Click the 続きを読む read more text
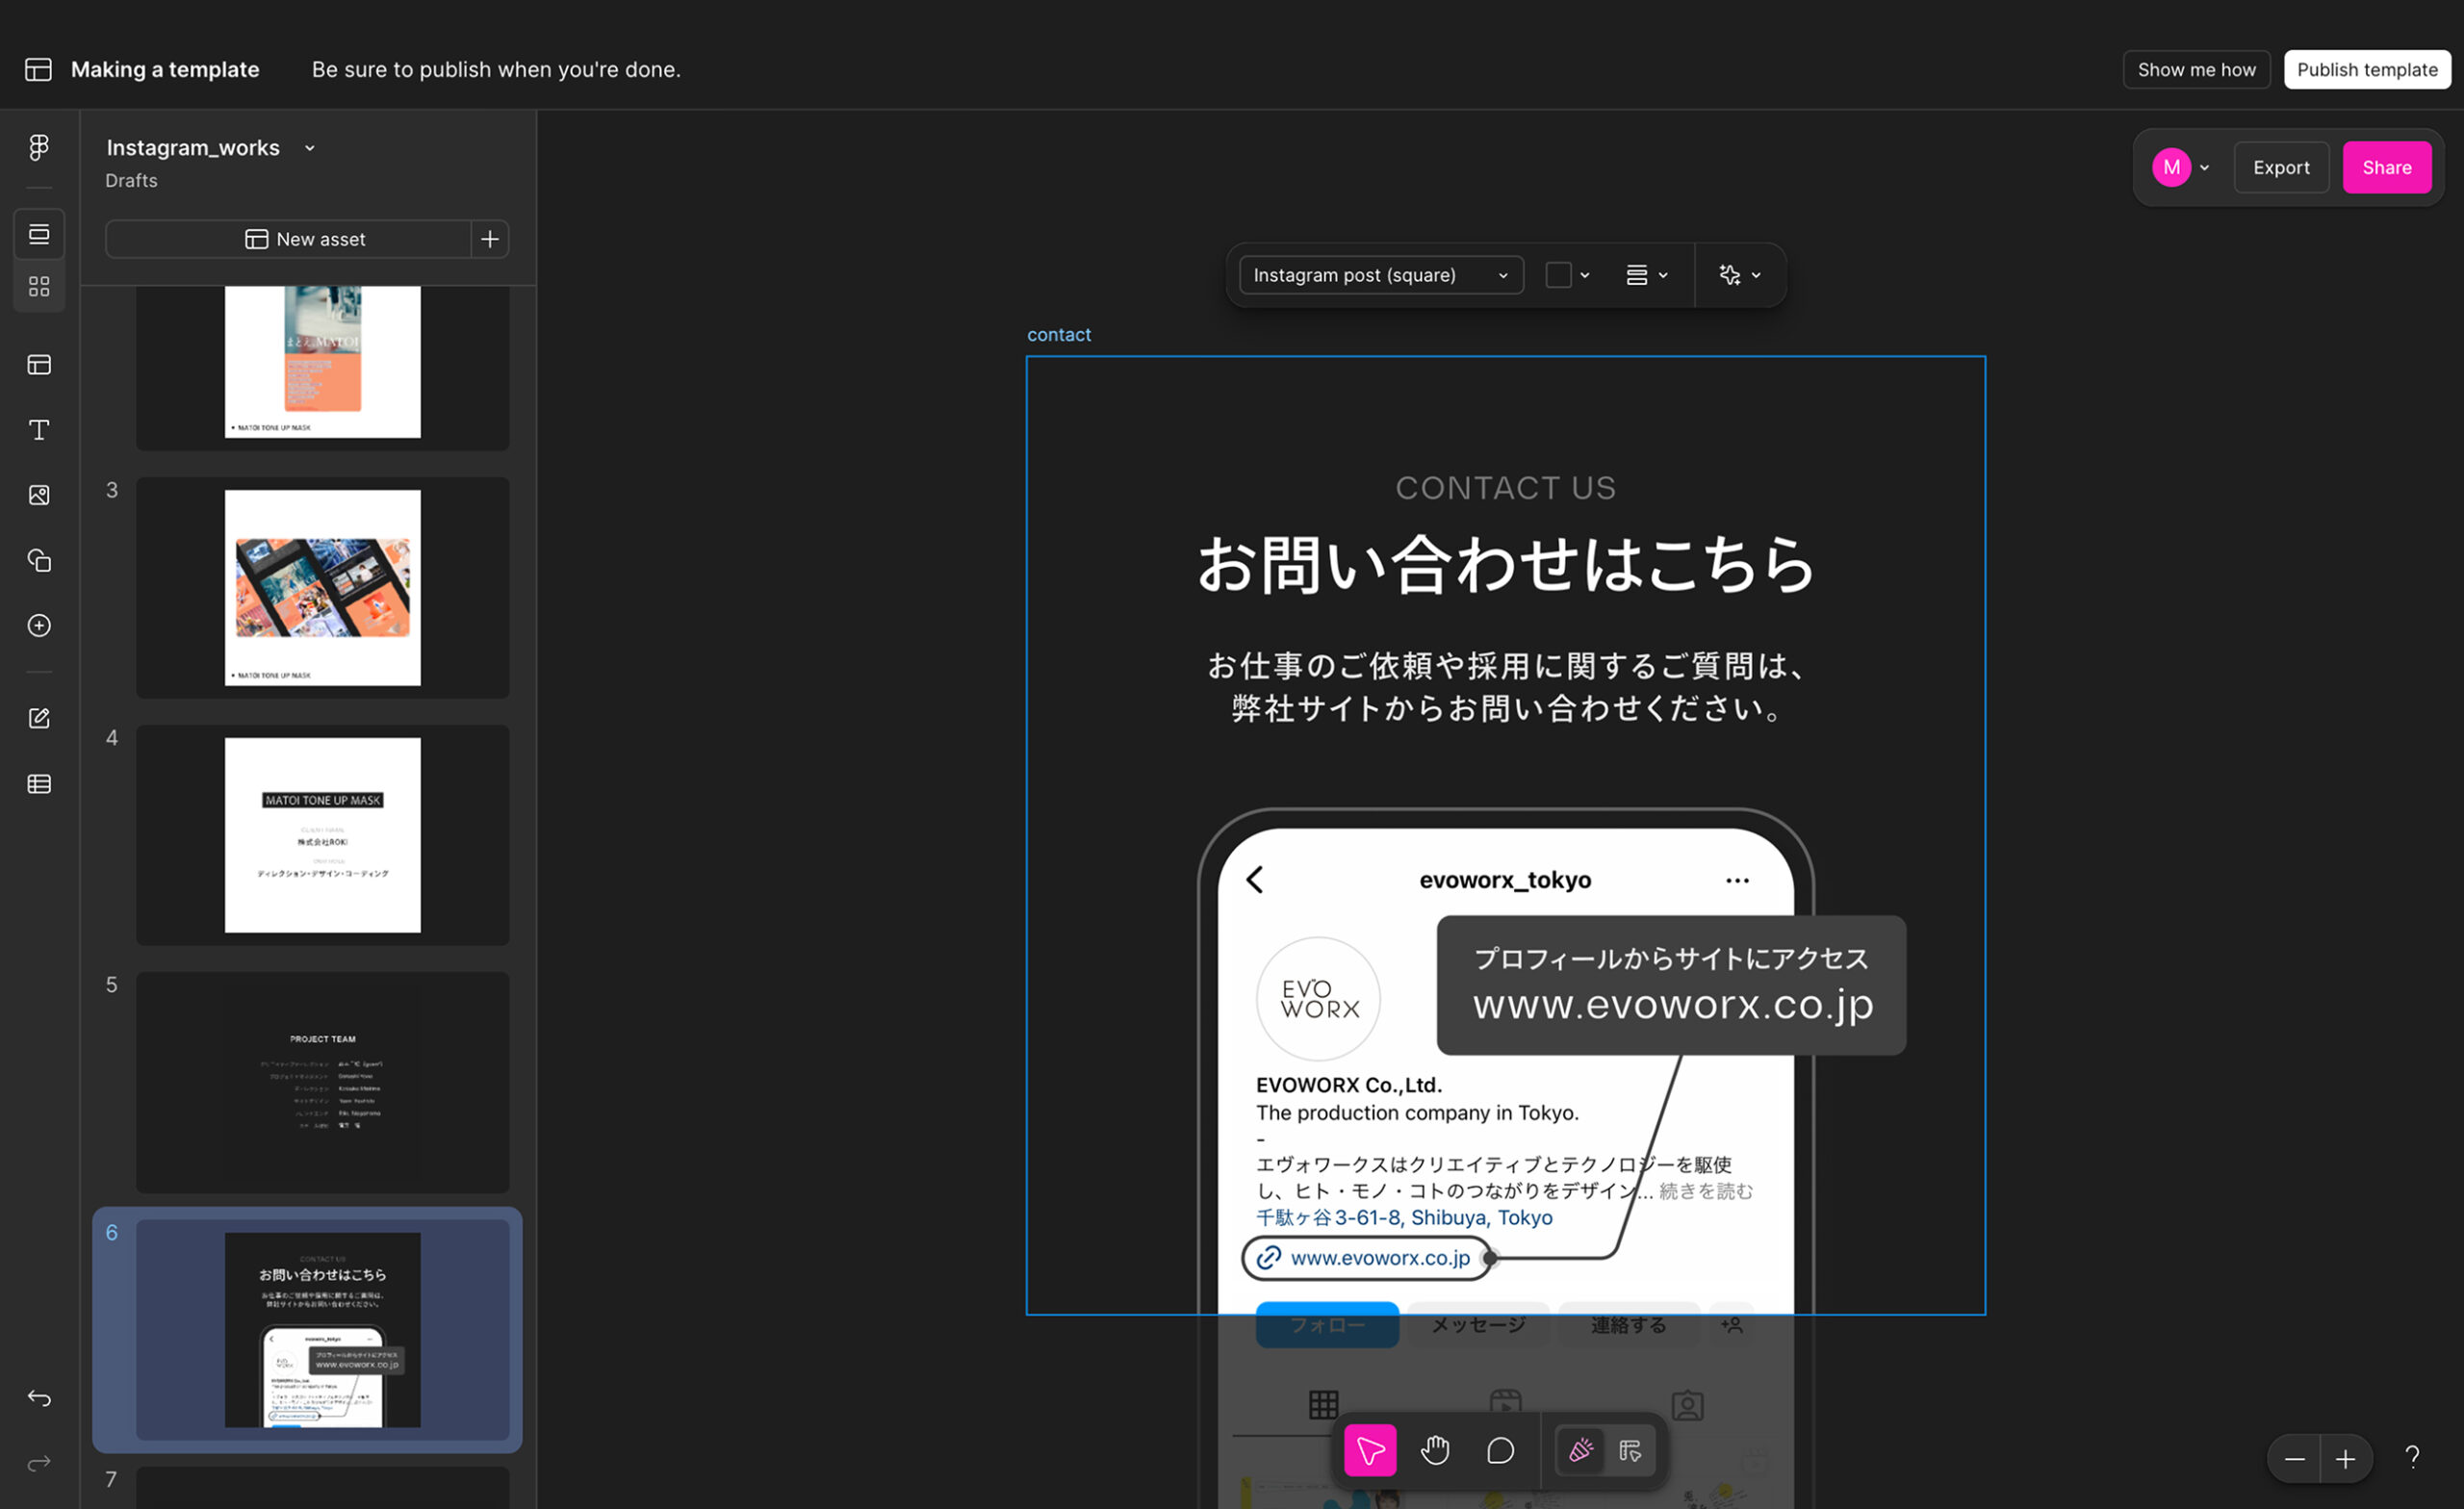2464x1509 pixels. tap(1706, 1191)
